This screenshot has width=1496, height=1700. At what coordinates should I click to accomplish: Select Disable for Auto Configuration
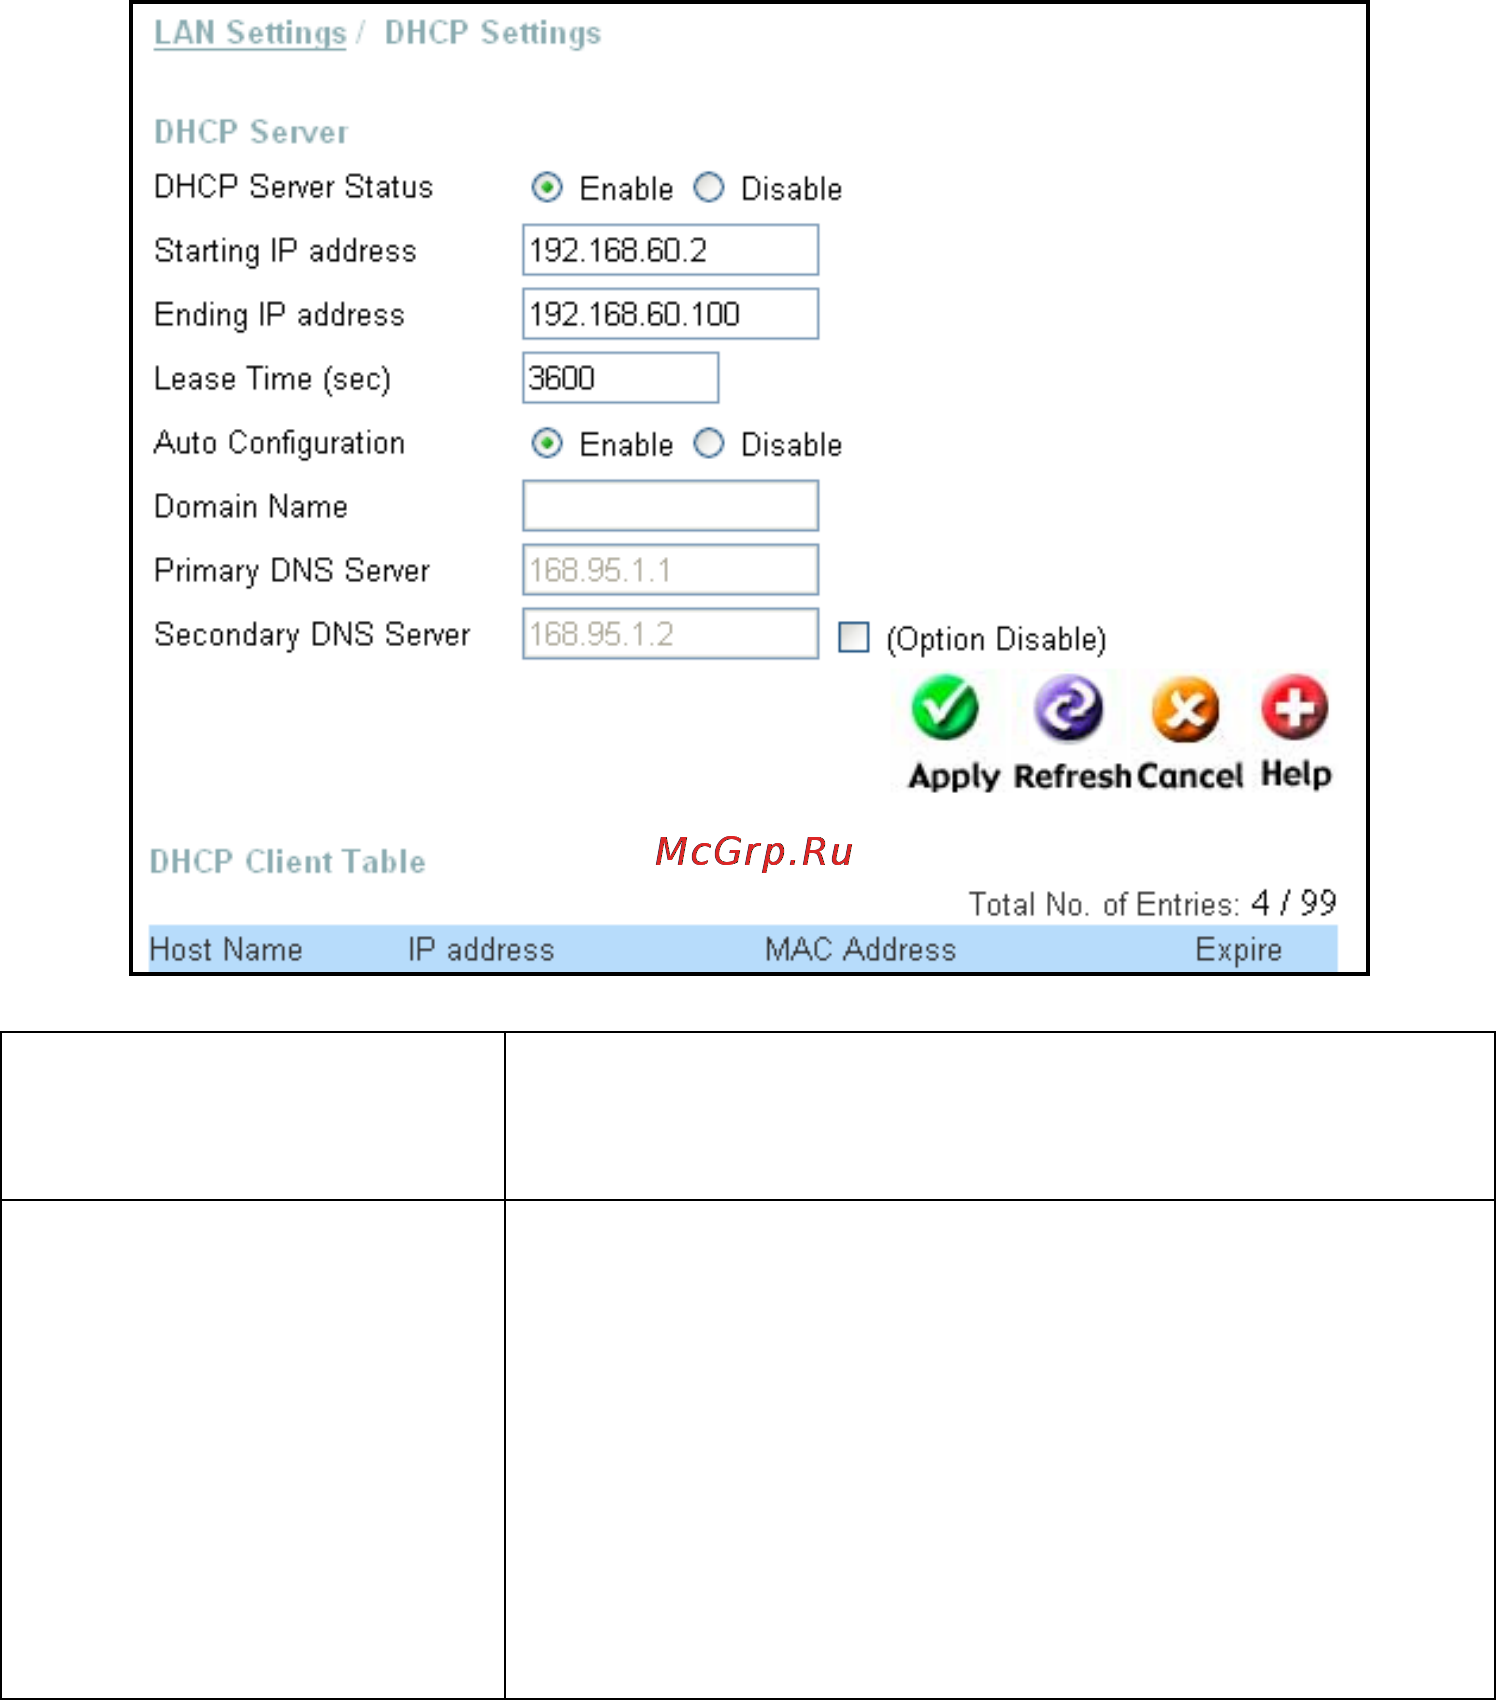[709, 444]
